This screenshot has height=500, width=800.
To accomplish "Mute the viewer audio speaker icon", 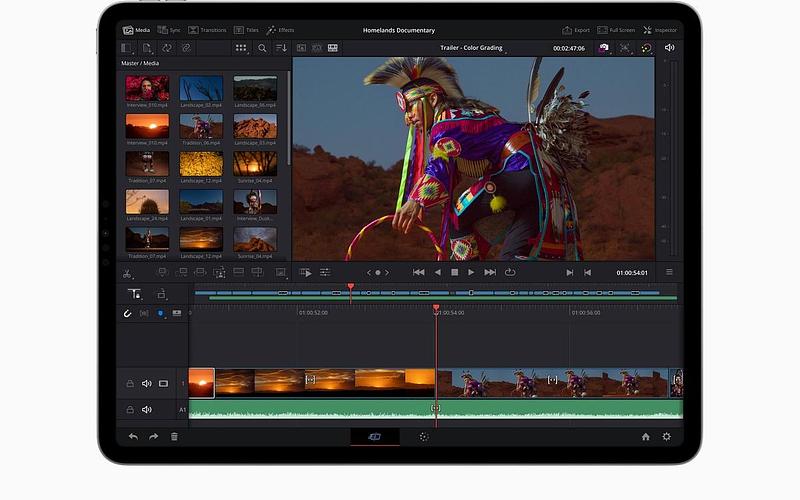I will [x=669, y=48].
